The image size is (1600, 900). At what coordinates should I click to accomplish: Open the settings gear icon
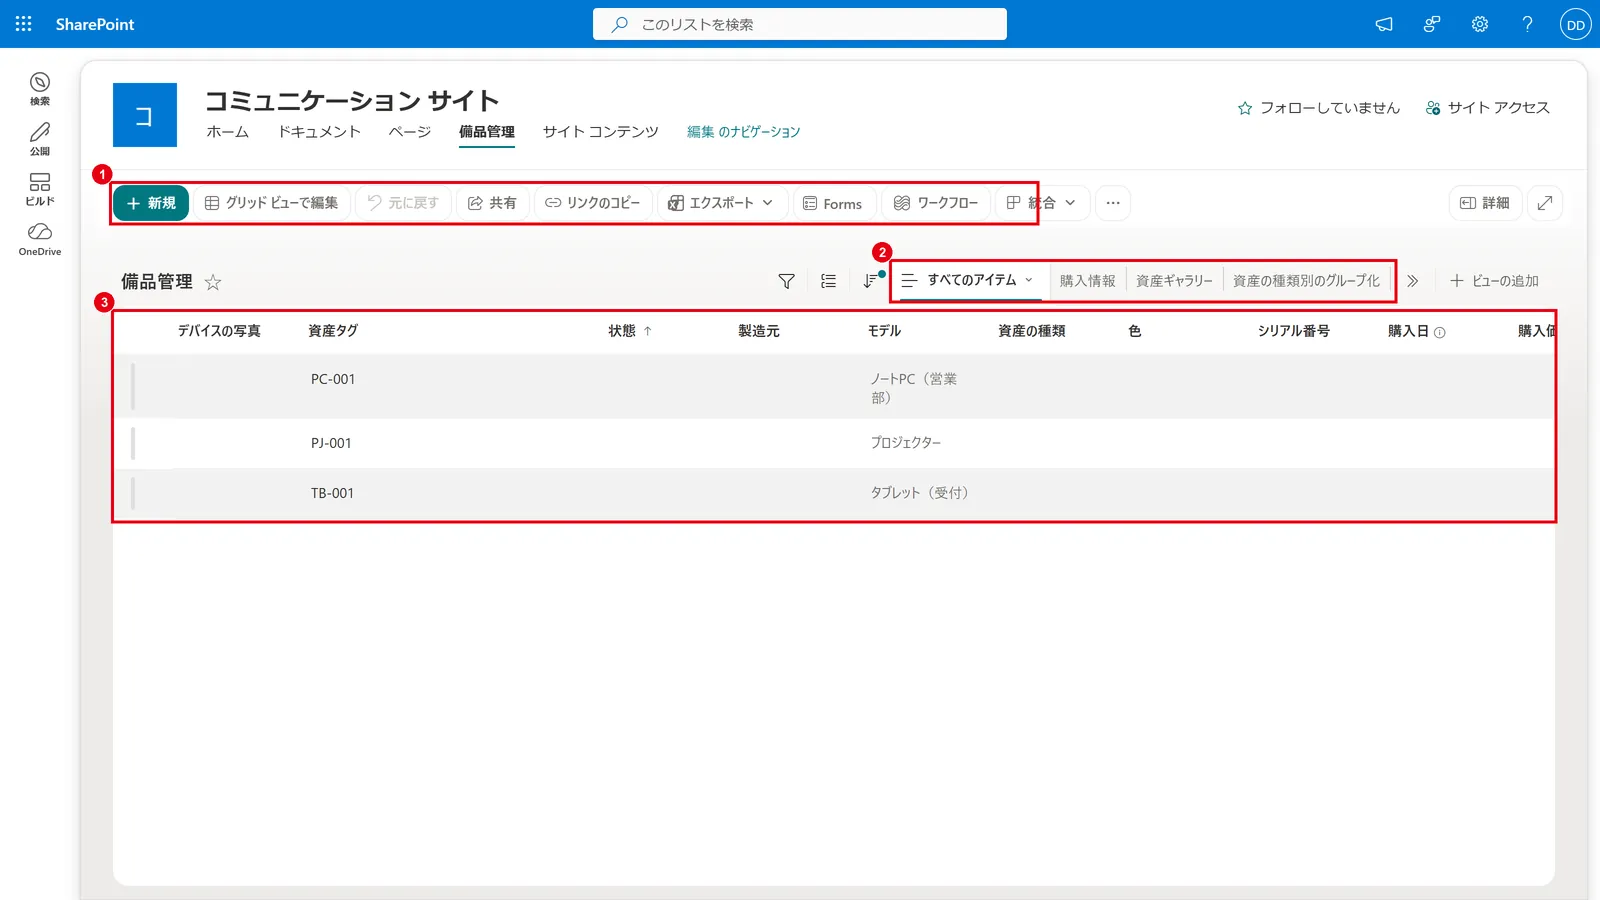[x=1480, y=24]
